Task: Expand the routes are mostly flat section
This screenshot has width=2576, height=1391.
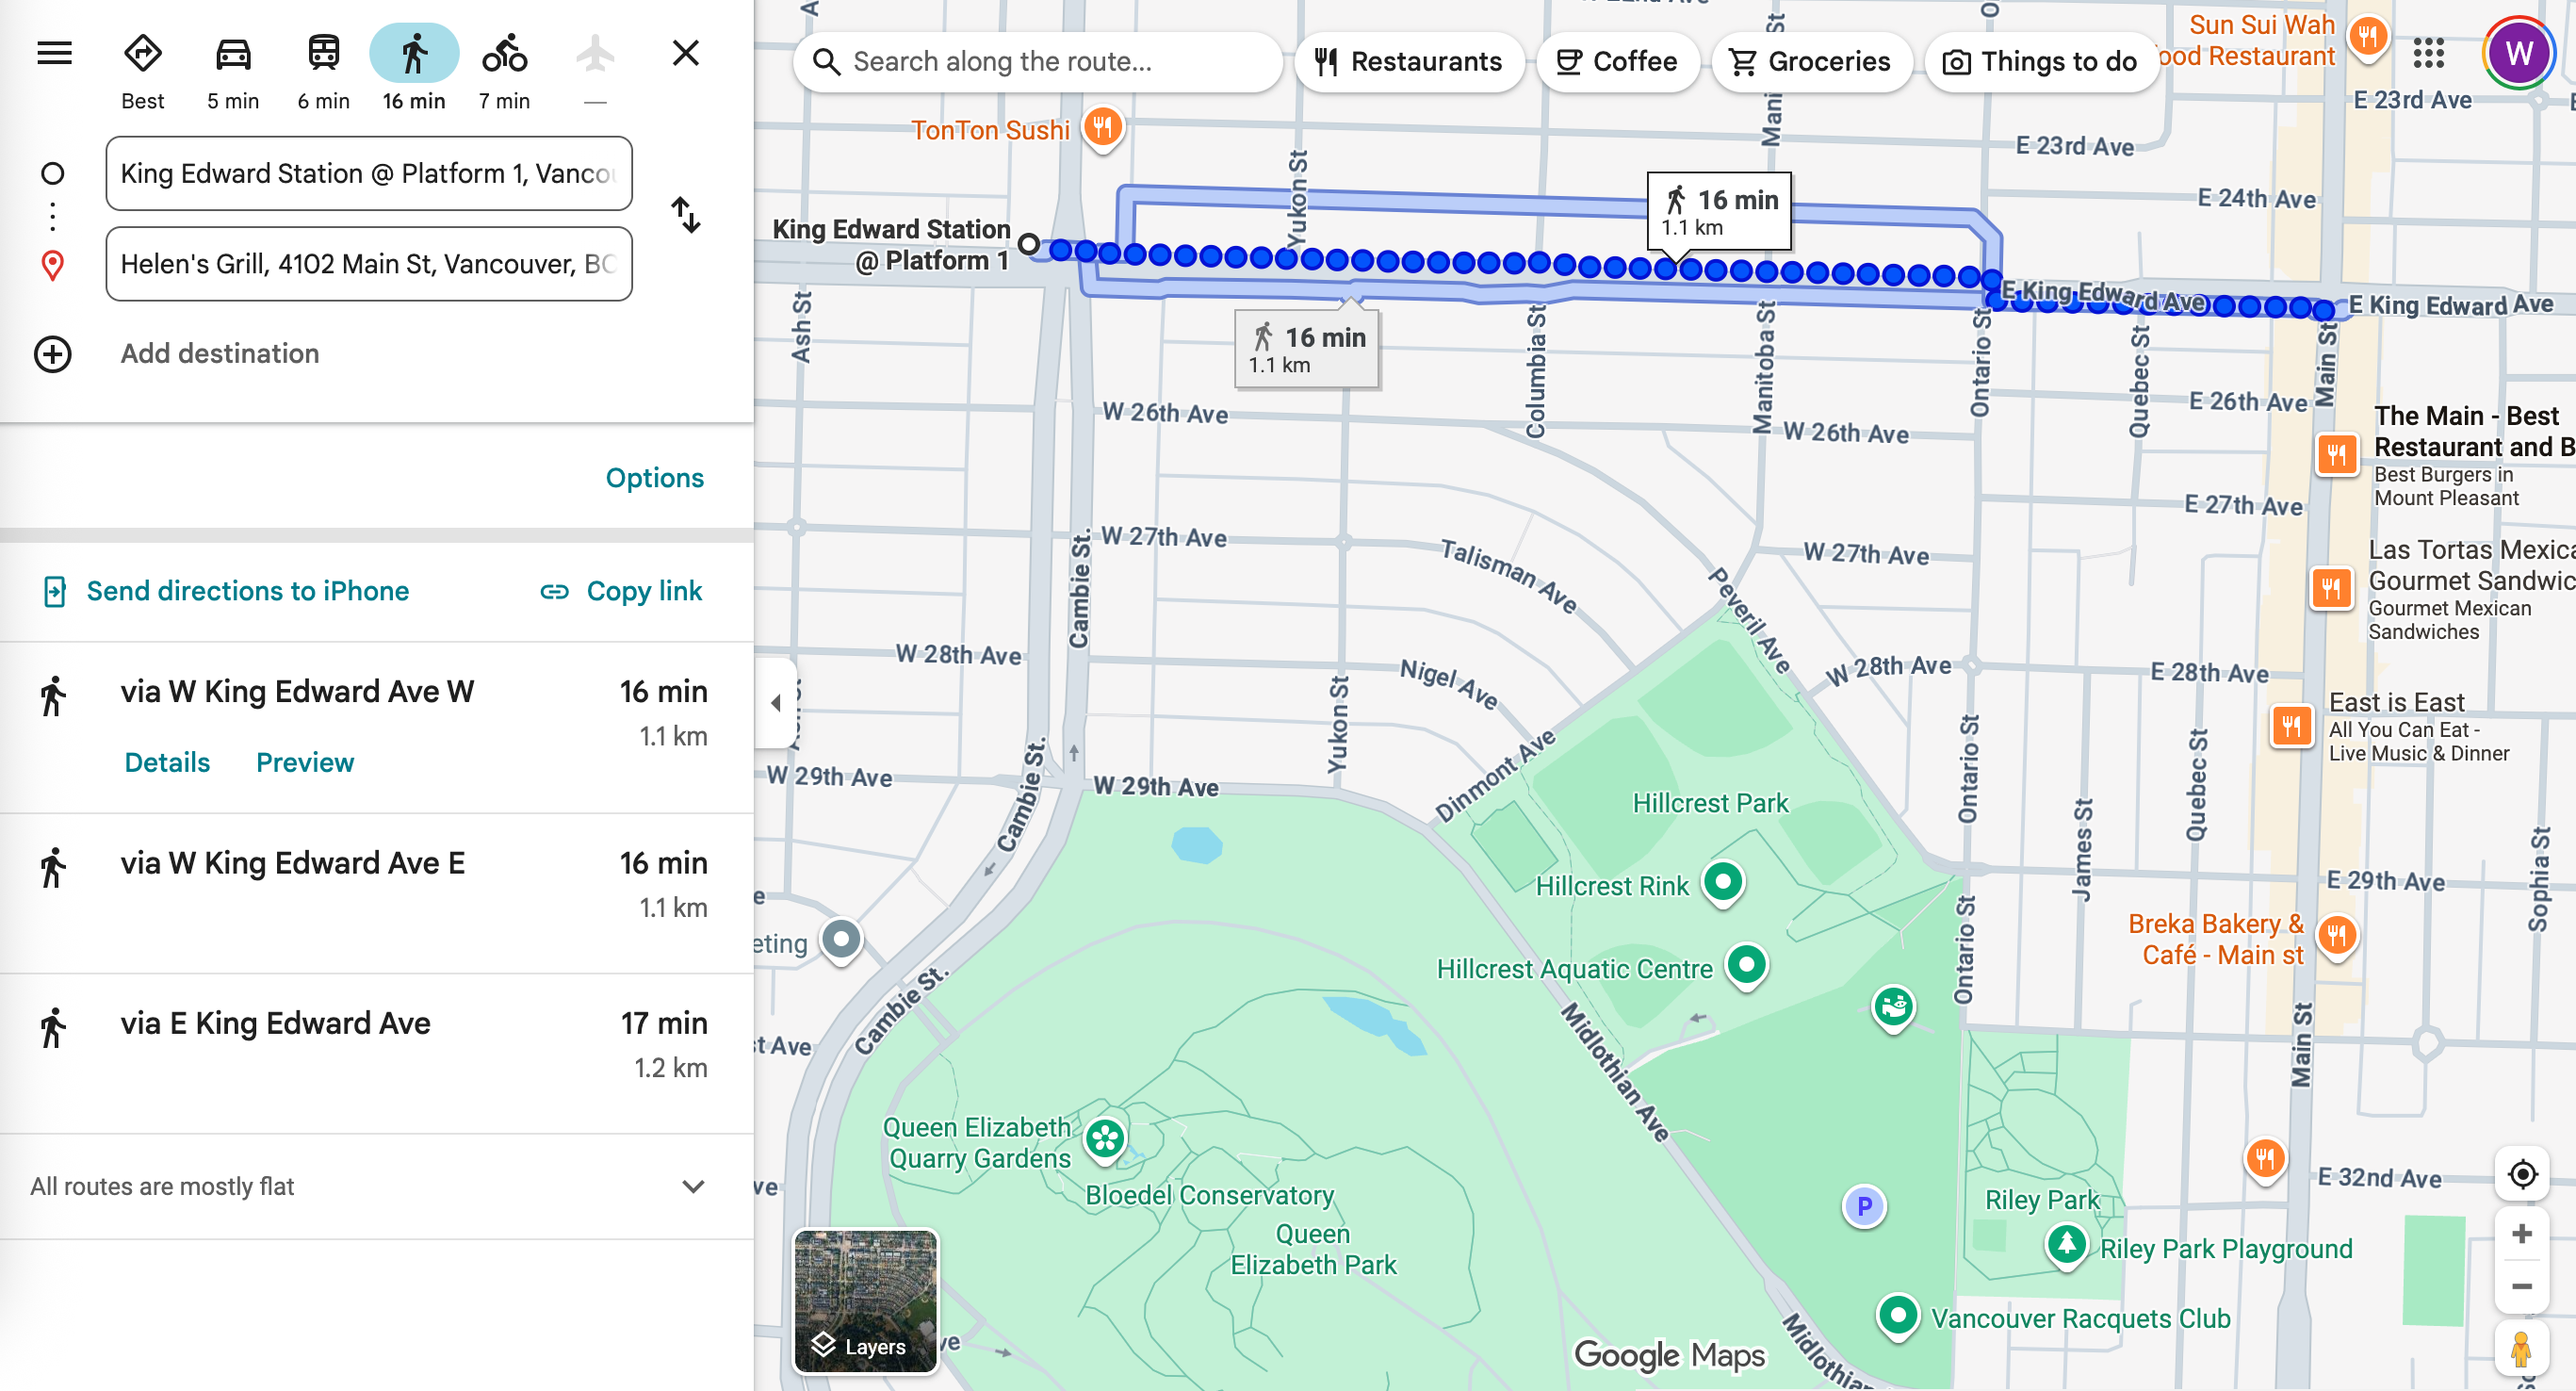Action: point(693,1186)
